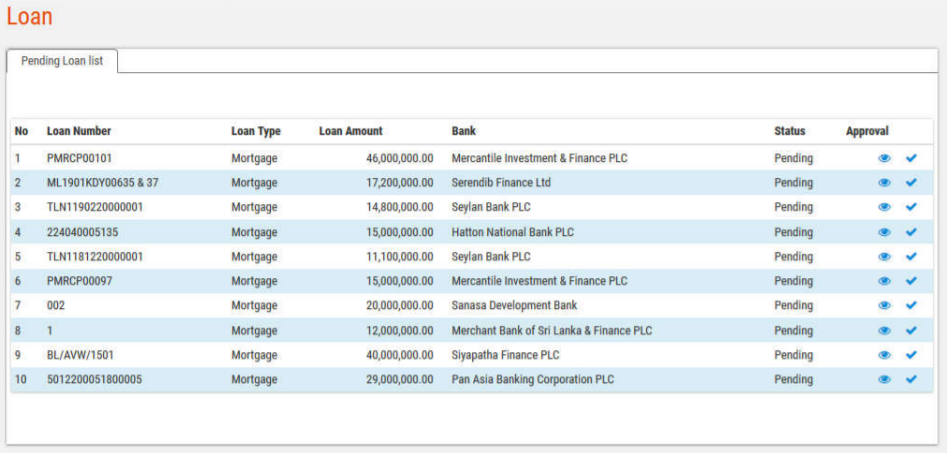View loan BL/AVW/1501 details
The width and height of the screenshot is (948, 453).
884,355
